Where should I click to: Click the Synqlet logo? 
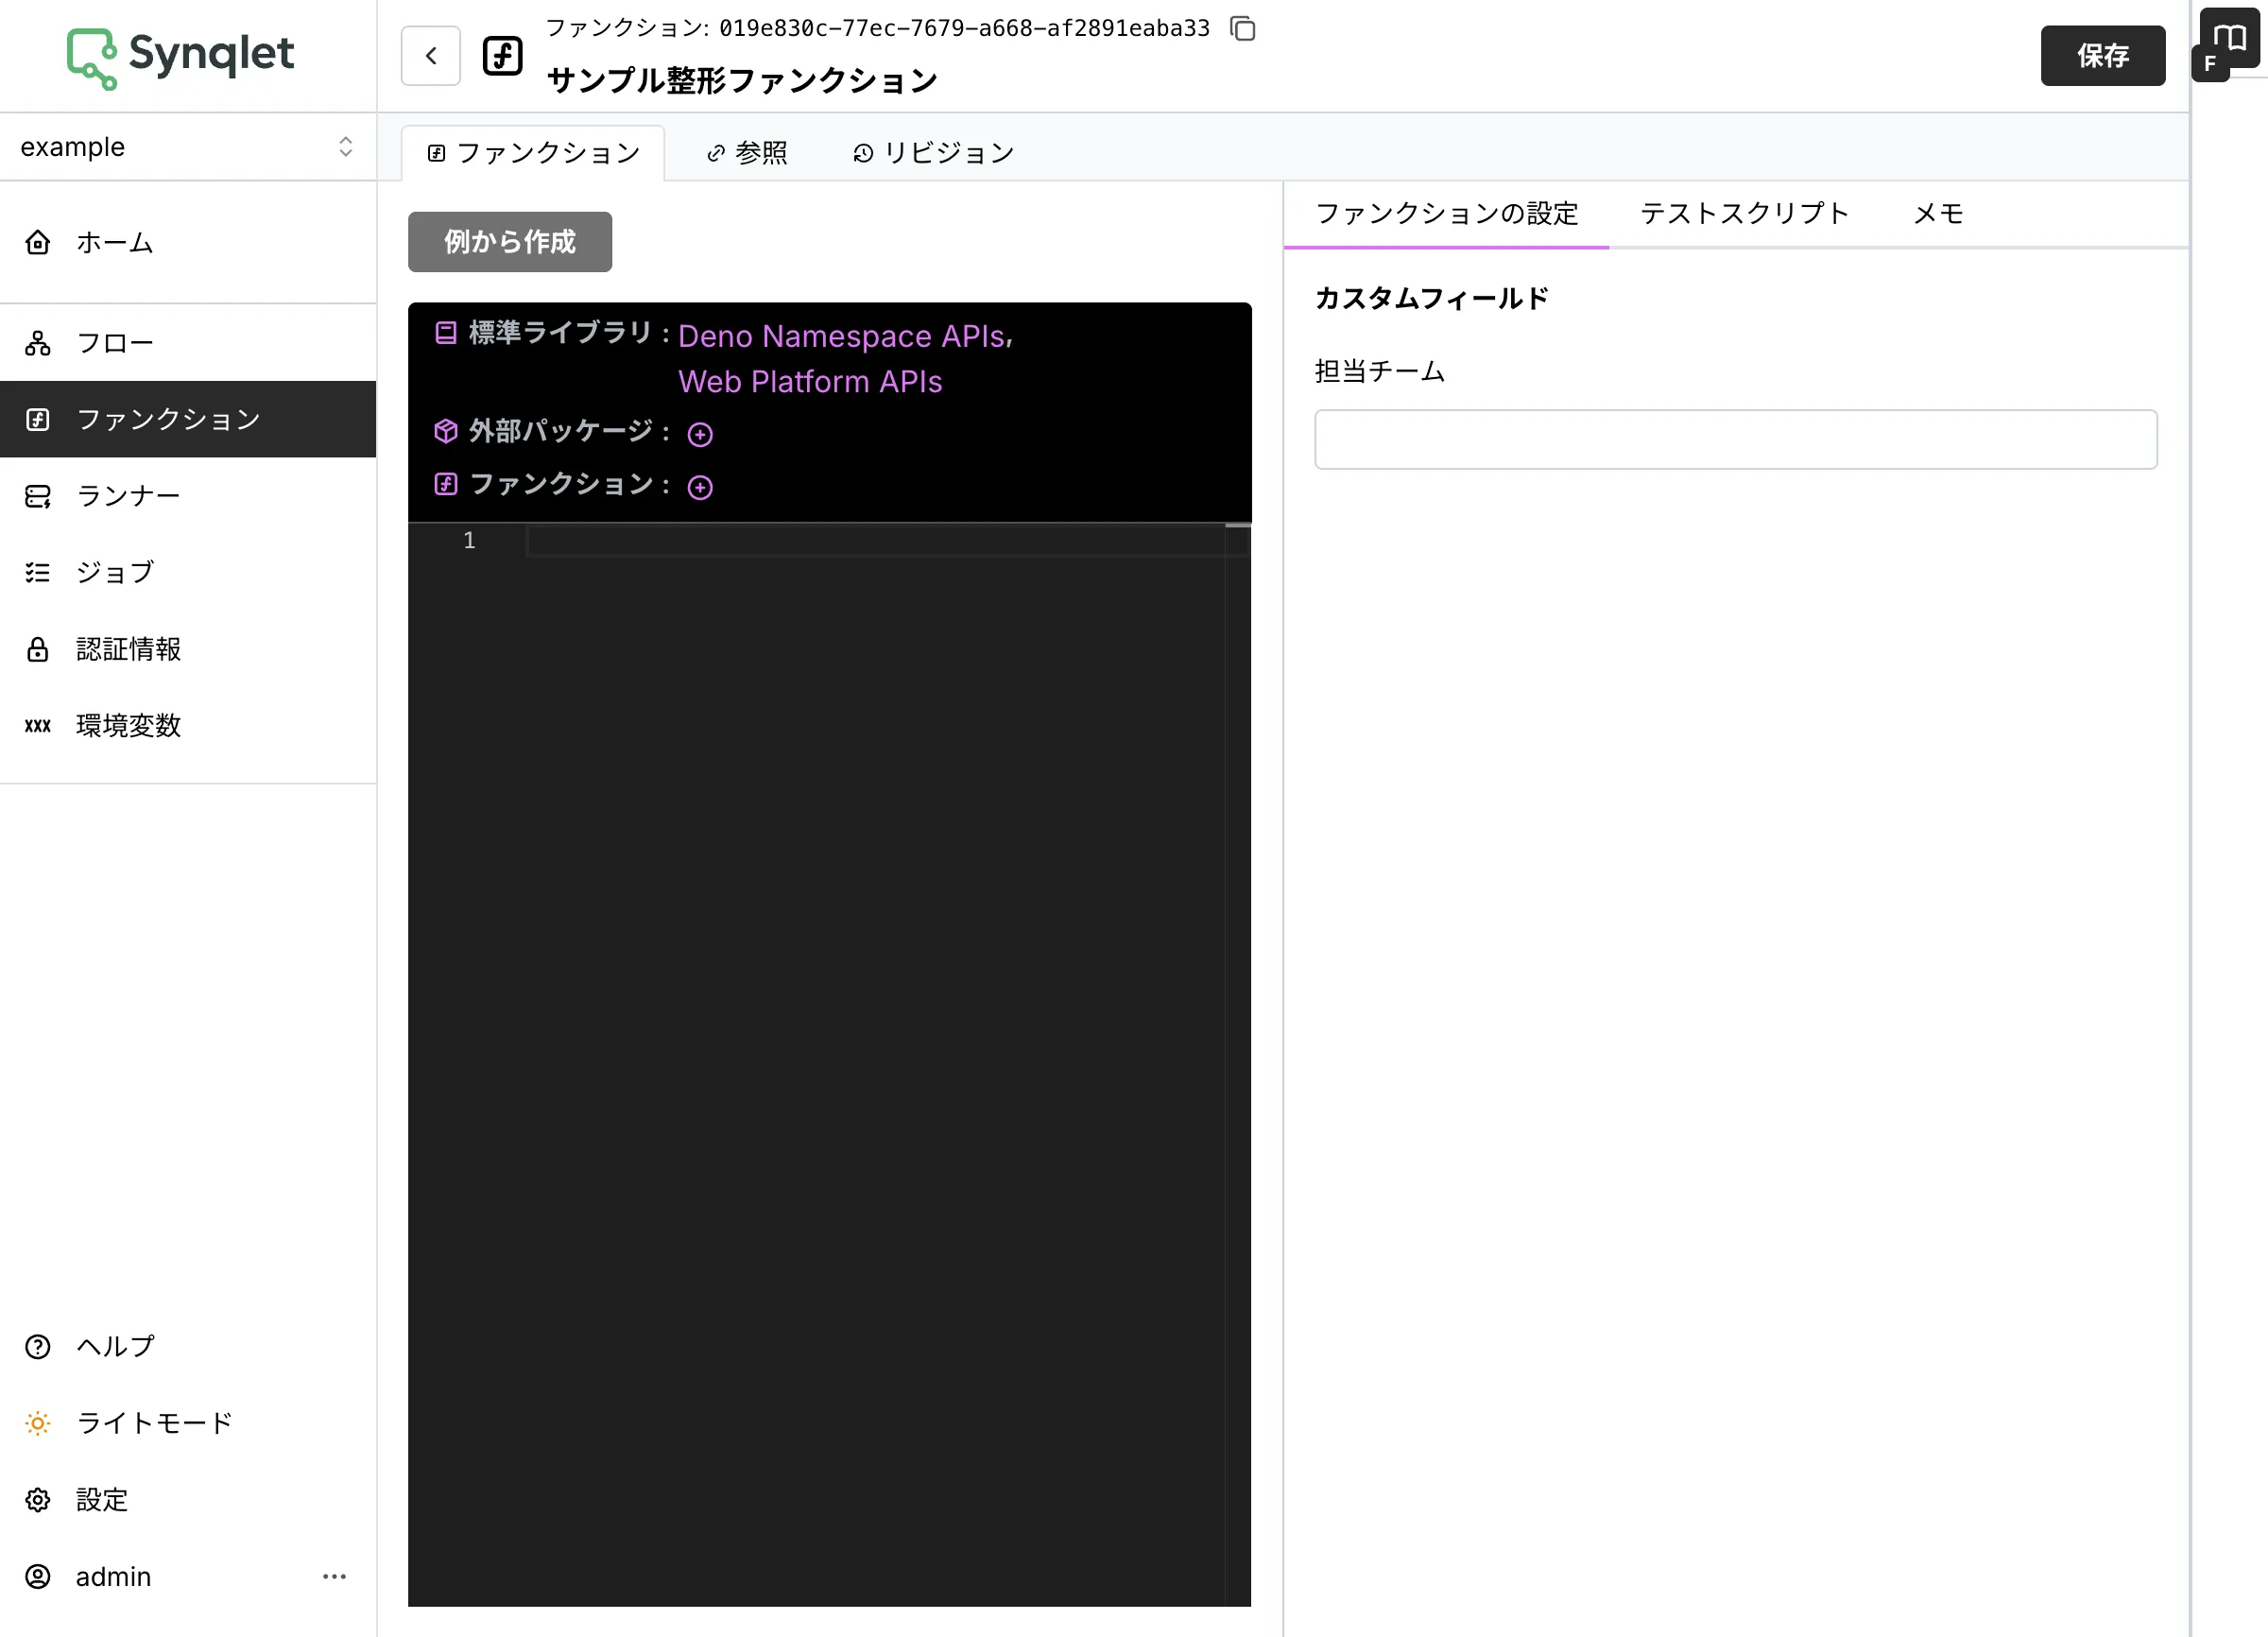(180, 56)
